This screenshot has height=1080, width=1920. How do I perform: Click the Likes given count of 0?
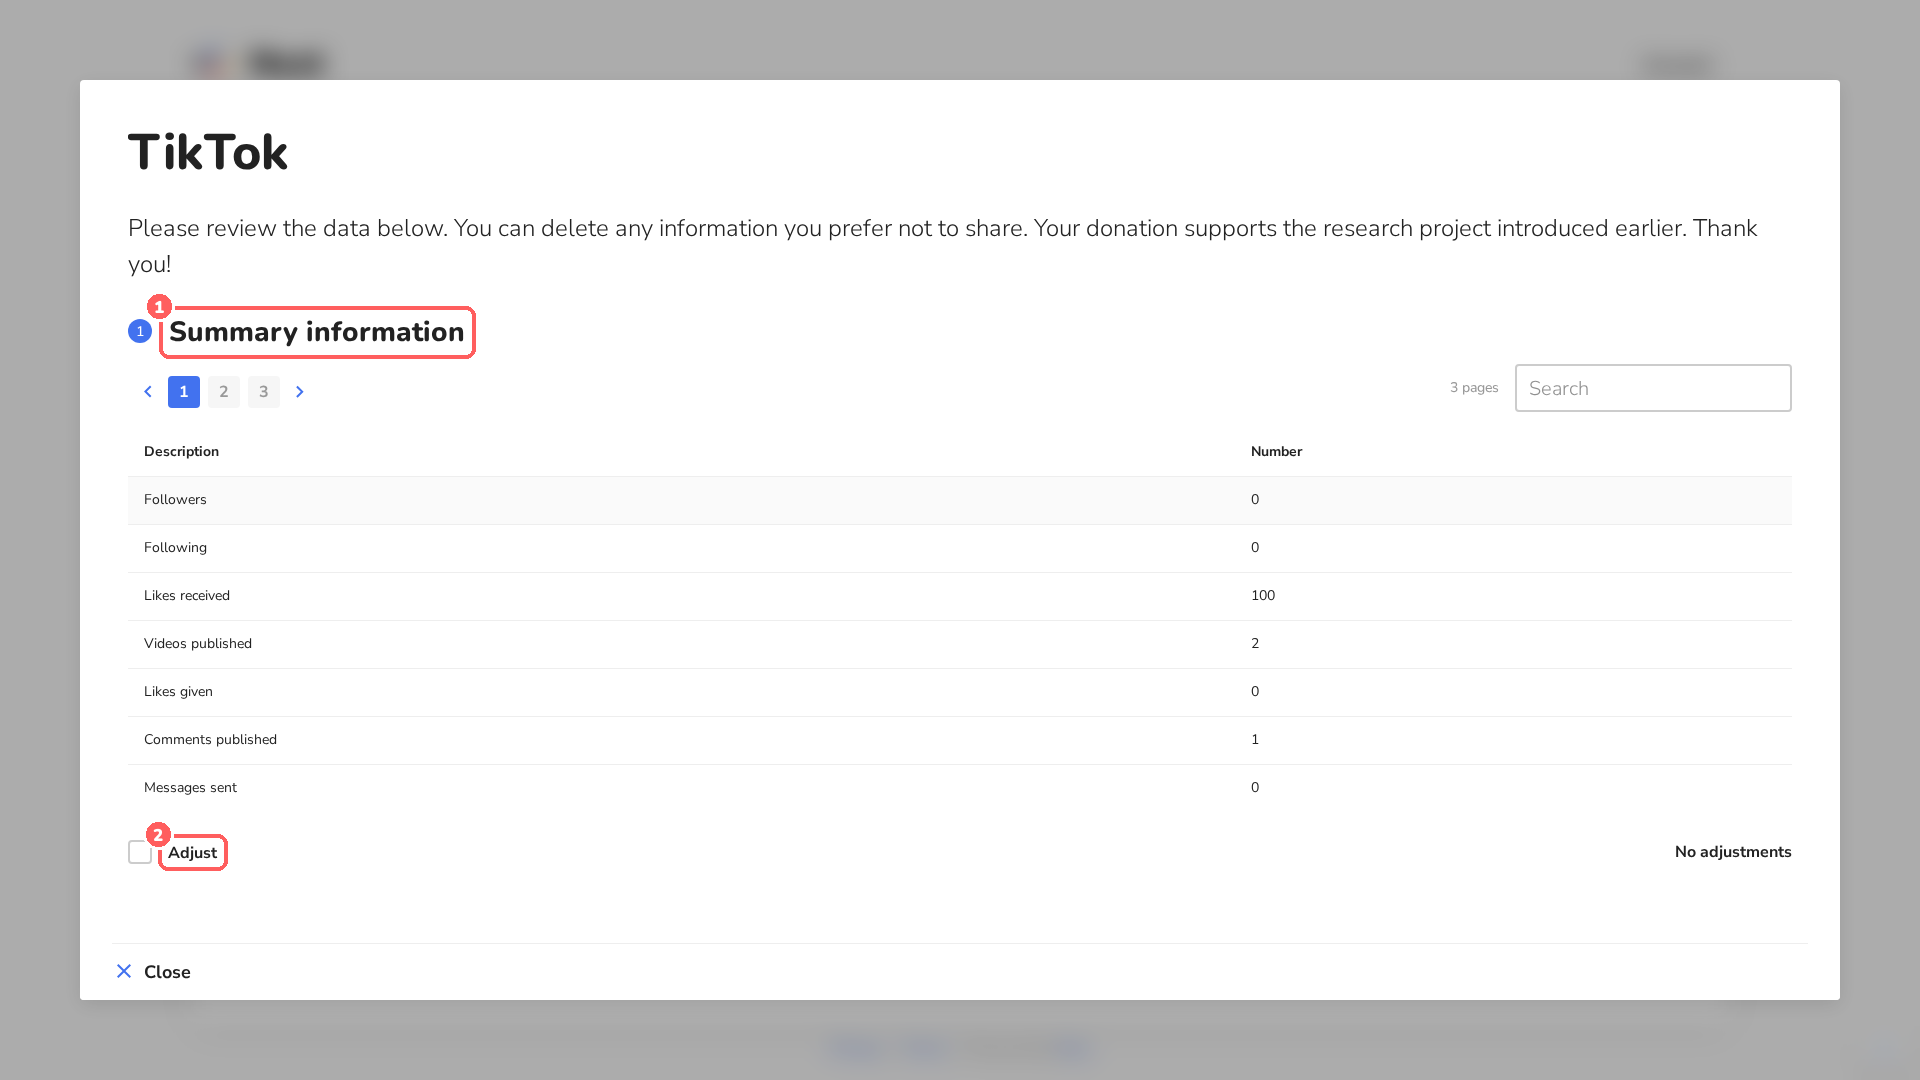[x=1255, y=692]
